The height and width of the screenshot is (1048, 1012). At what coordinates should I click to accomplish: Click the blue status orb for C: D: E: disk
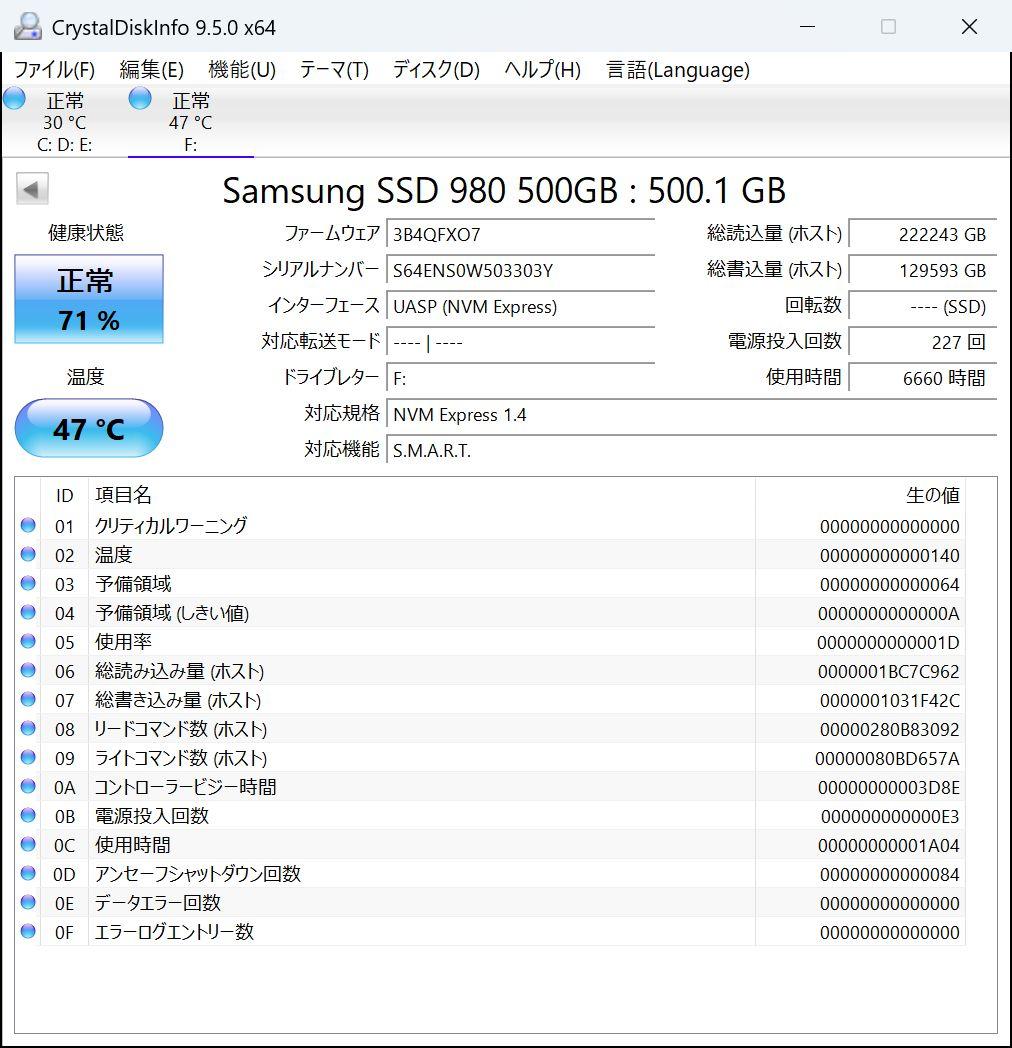(14, 98)
